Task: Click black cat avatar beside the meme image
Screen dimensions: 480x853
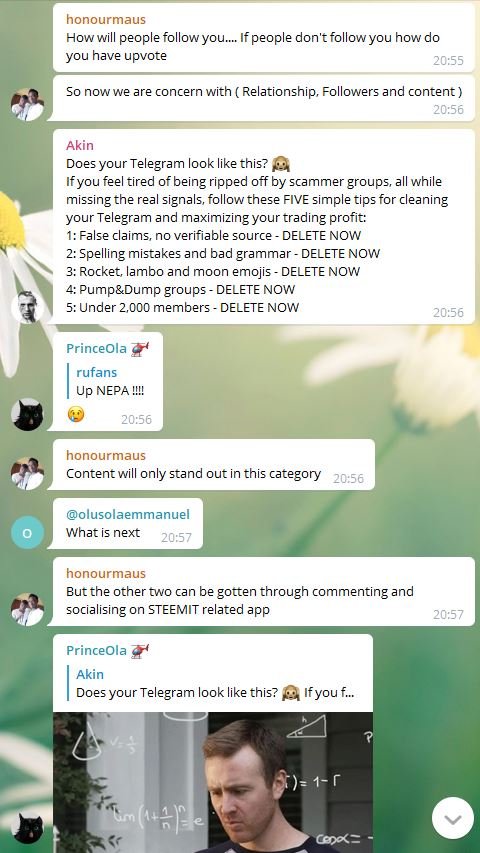Action: pos(27,828)
